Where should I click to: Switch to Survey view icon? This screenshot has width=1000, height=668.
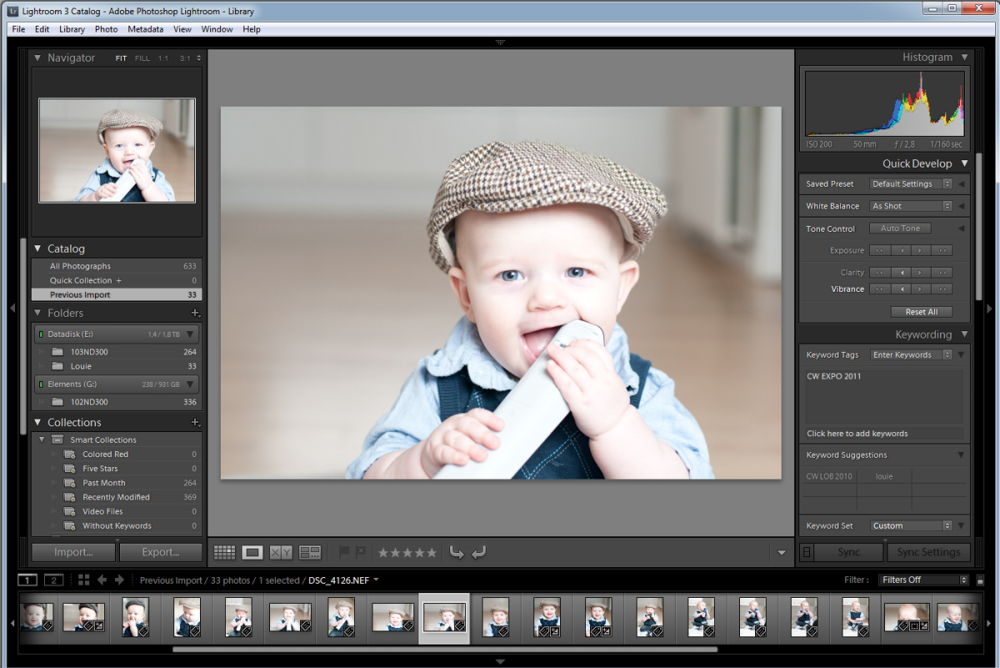pos(310,552)
